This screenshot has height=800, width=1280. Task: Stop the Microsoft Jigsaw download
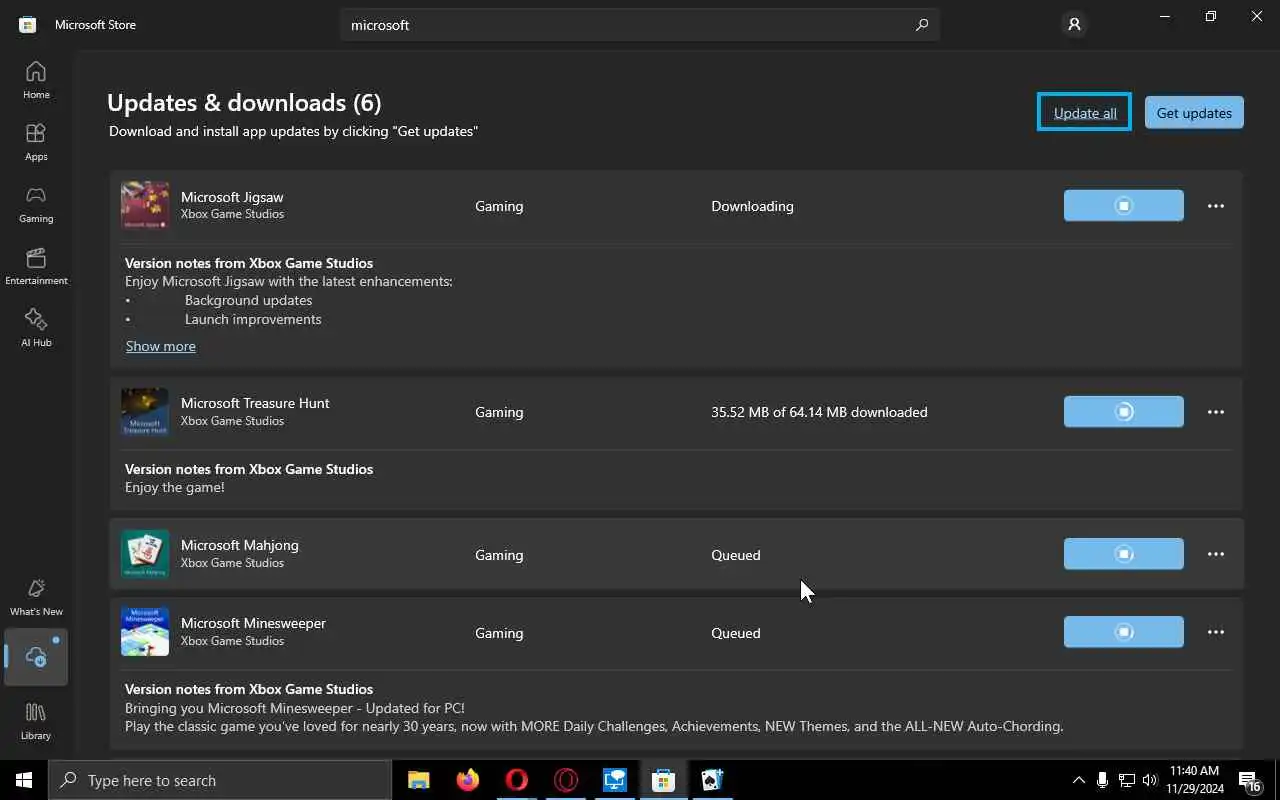tap(1124, 206)
